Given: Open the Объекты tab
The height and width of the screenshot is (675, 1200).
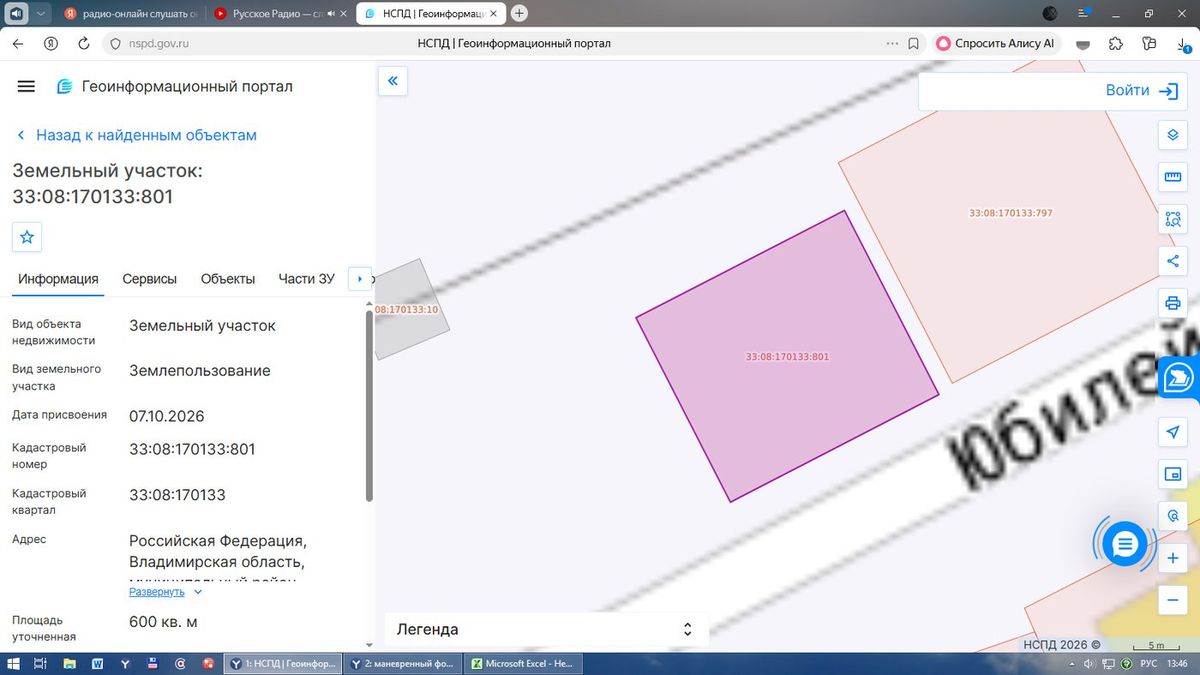Looking at the screenshot, I should tap(228, 279).
